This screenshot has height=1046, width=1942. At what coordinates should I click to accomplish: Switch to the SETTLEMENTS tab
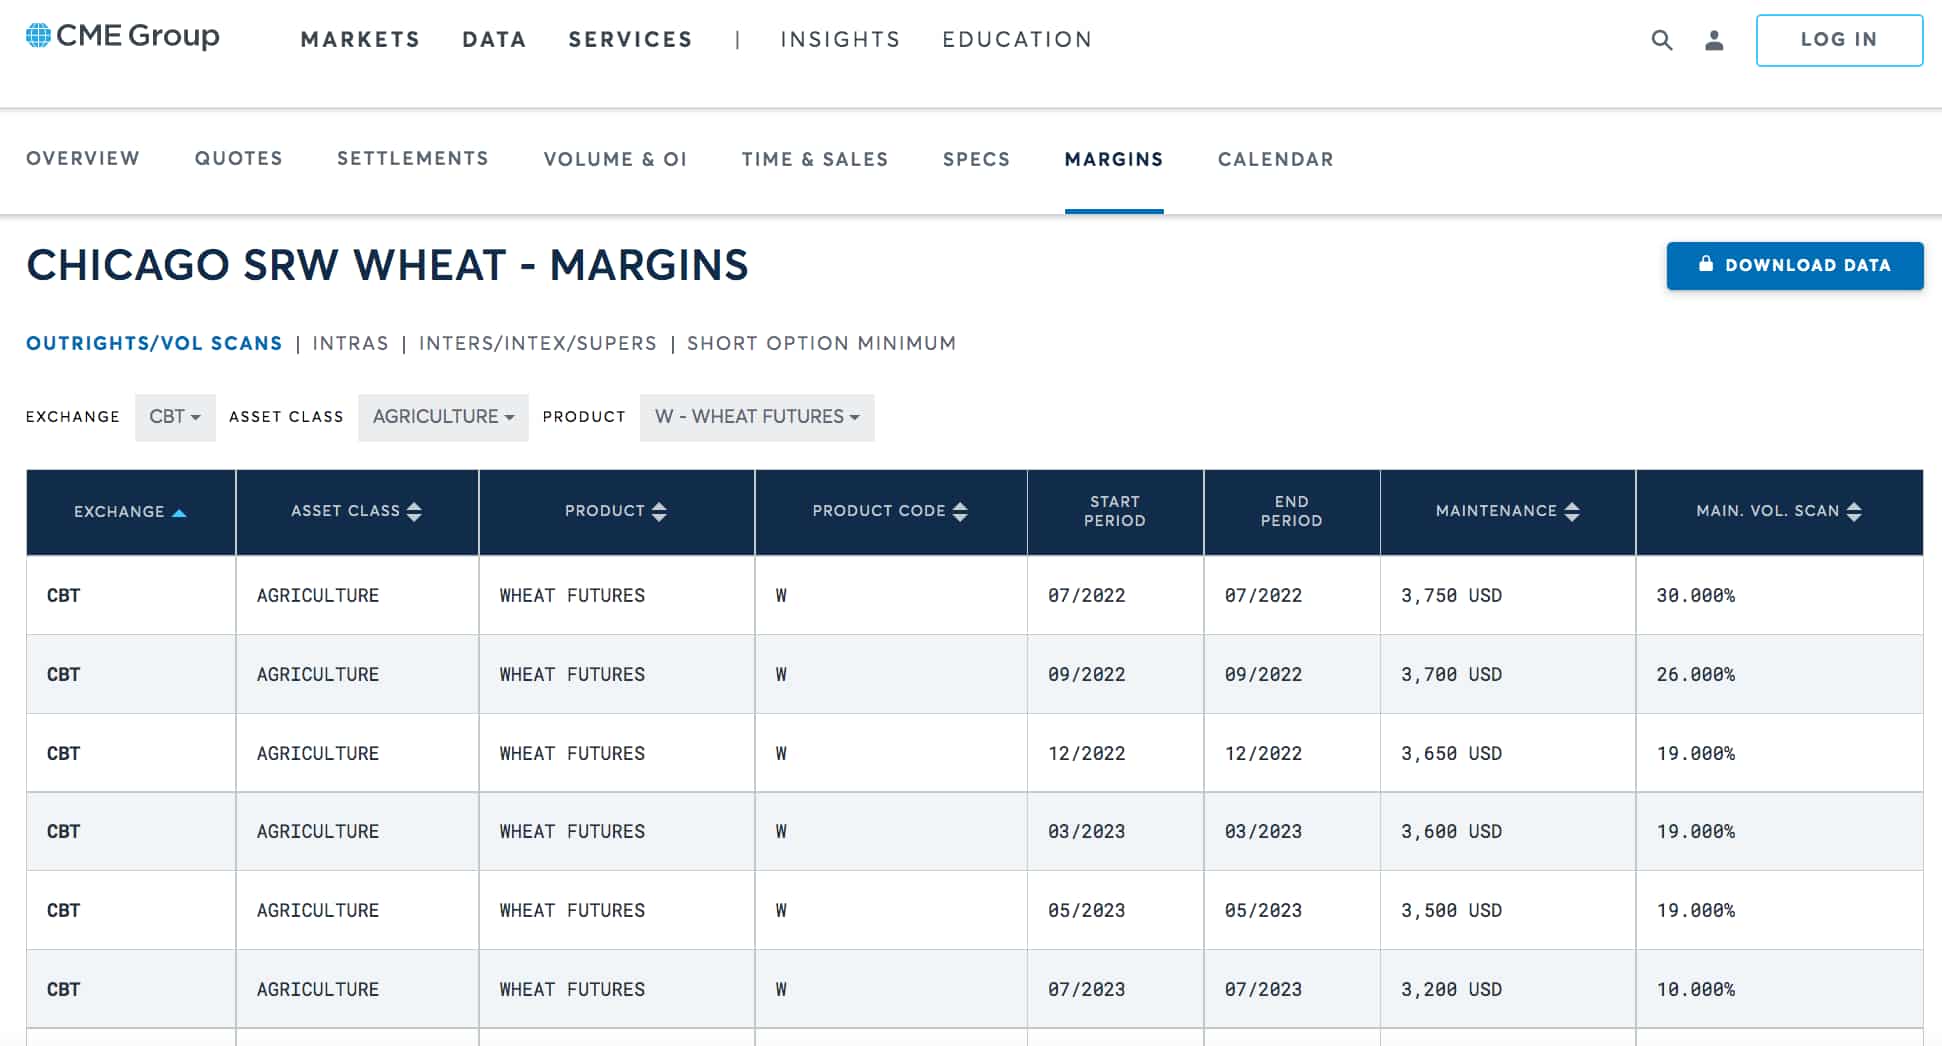tap(412, 159)
